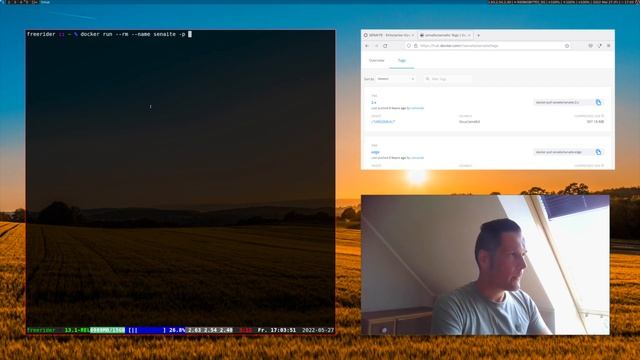Click the webcam video window
Screen dimensions: 640x360
tap(485, 265)
